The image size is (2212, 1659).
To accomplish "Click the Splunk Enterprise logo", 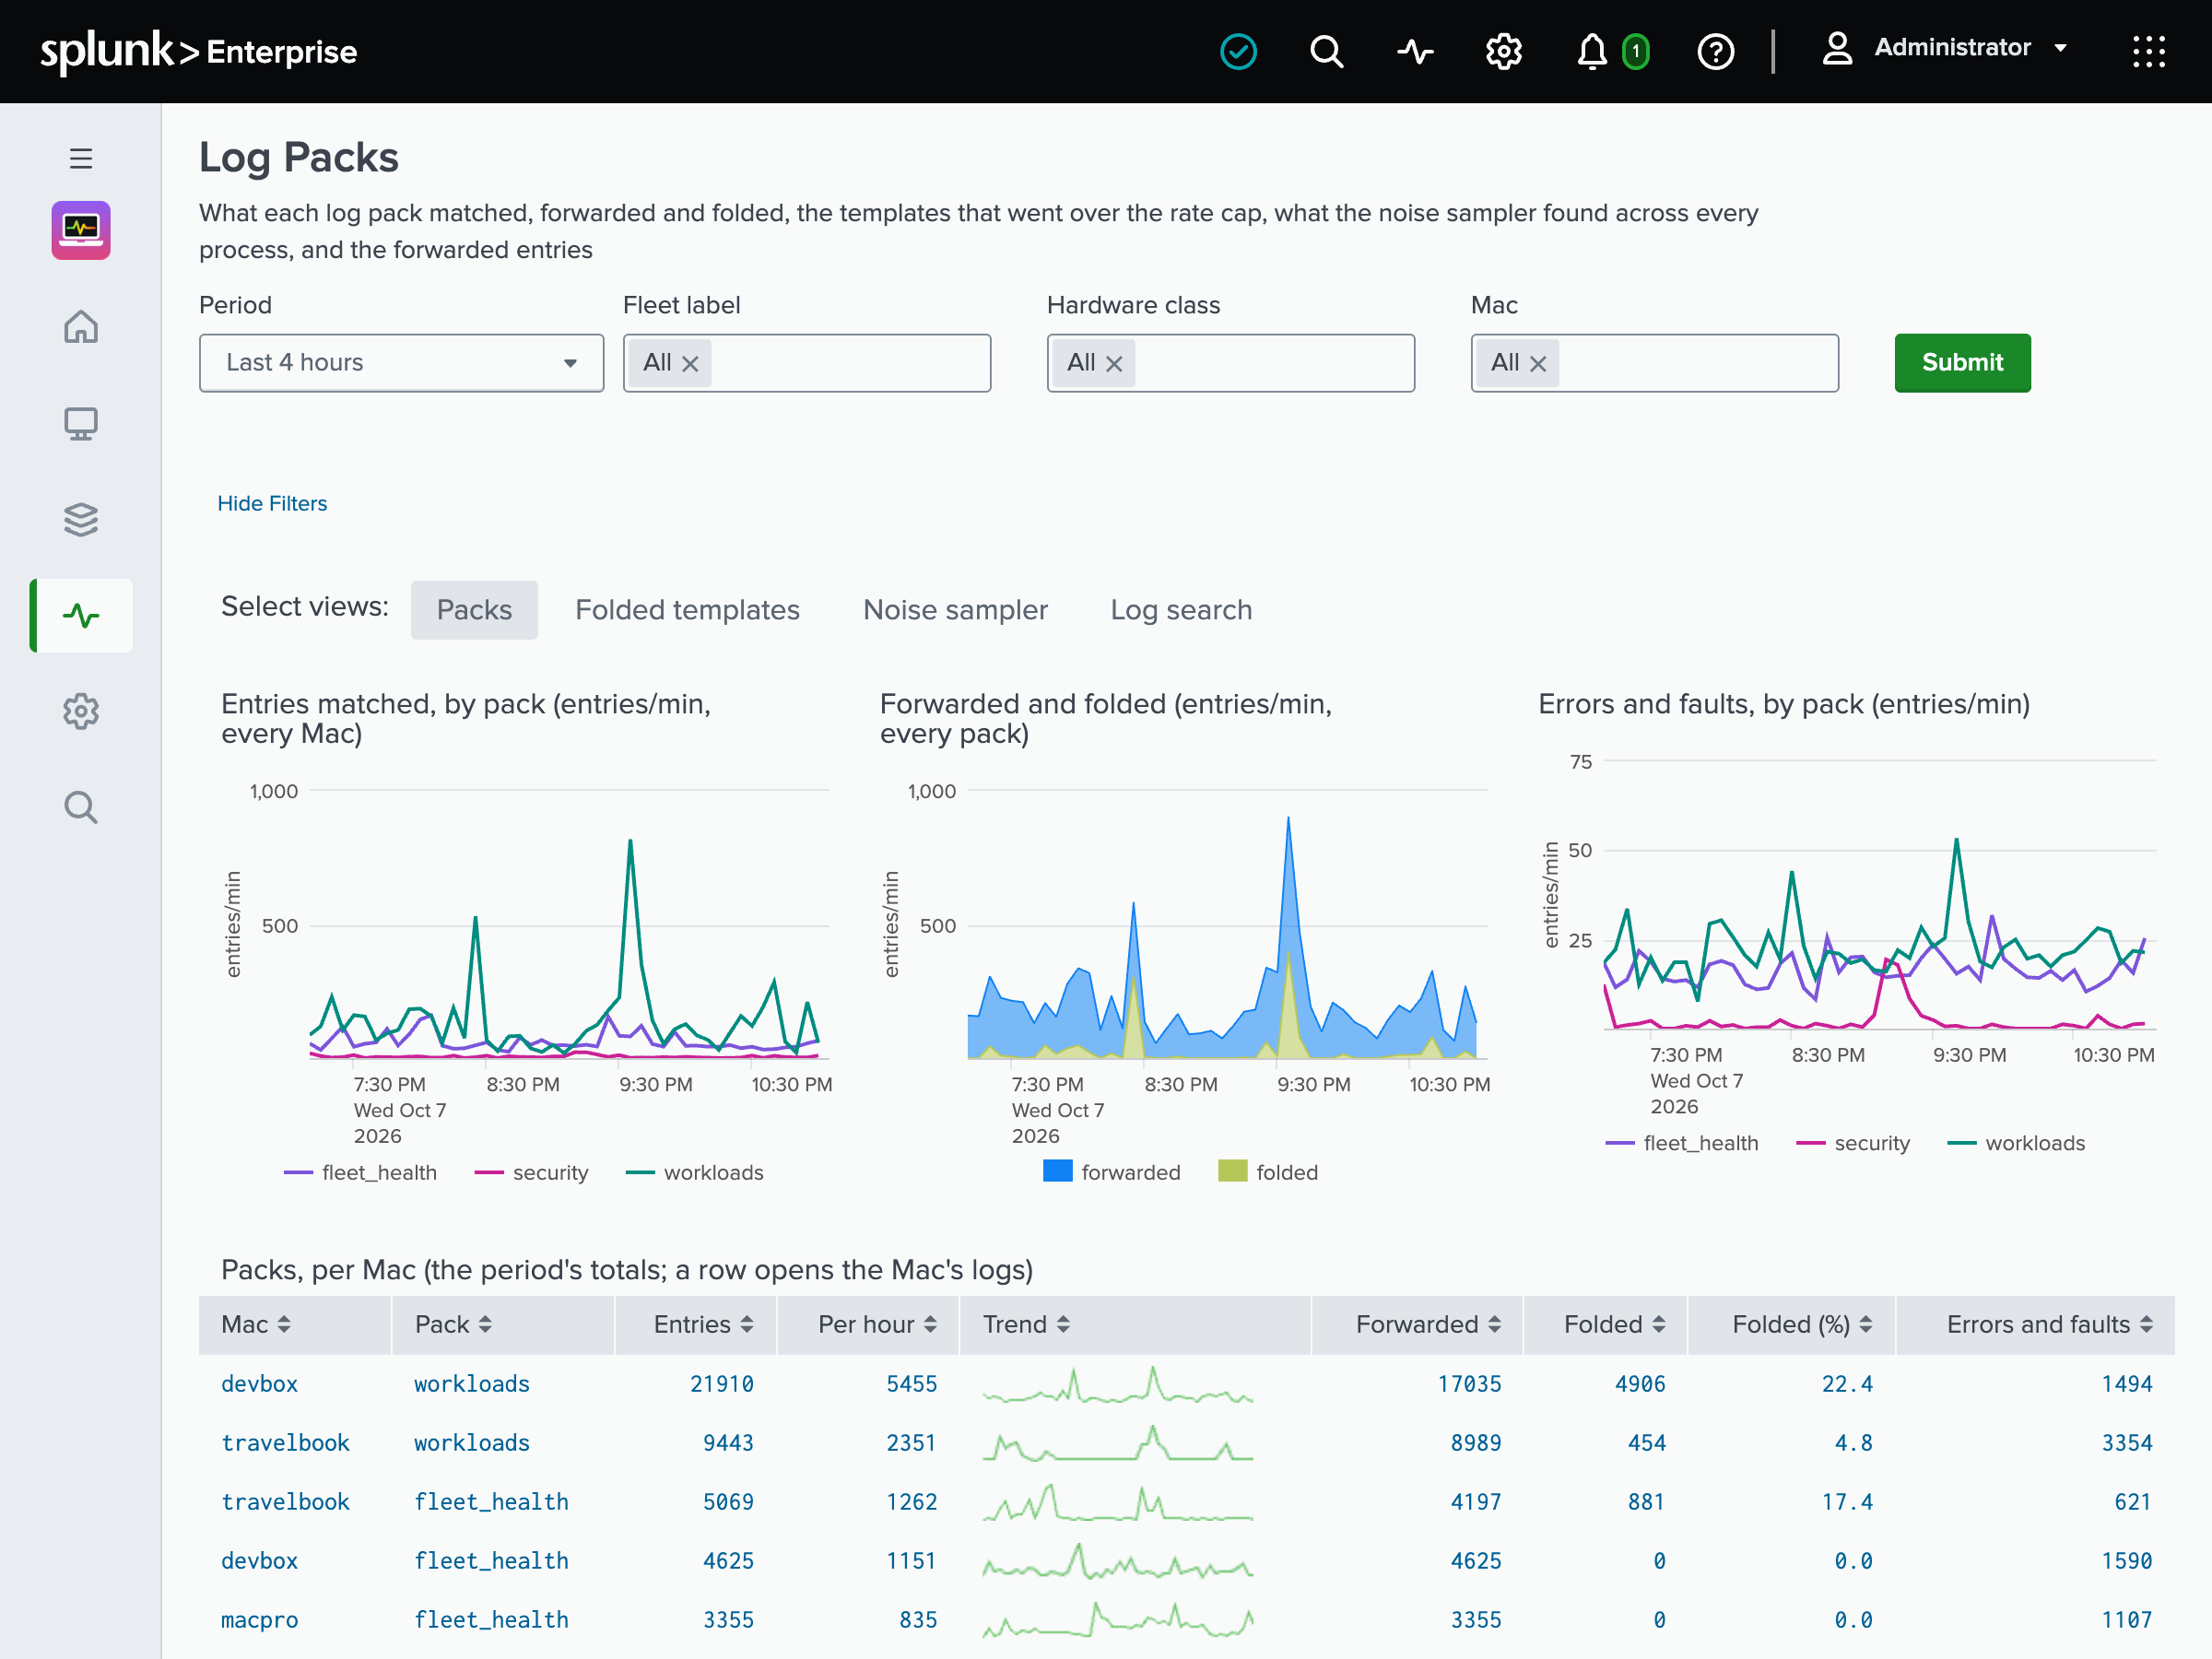I will (x=198, y=51).
